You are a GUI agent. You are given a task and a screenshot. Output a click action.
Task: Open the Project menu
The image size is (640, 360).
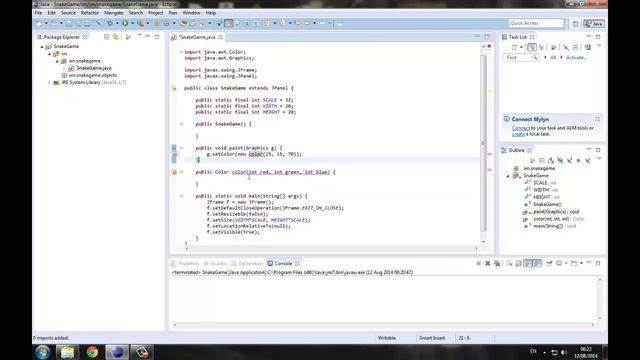(156, 13)
